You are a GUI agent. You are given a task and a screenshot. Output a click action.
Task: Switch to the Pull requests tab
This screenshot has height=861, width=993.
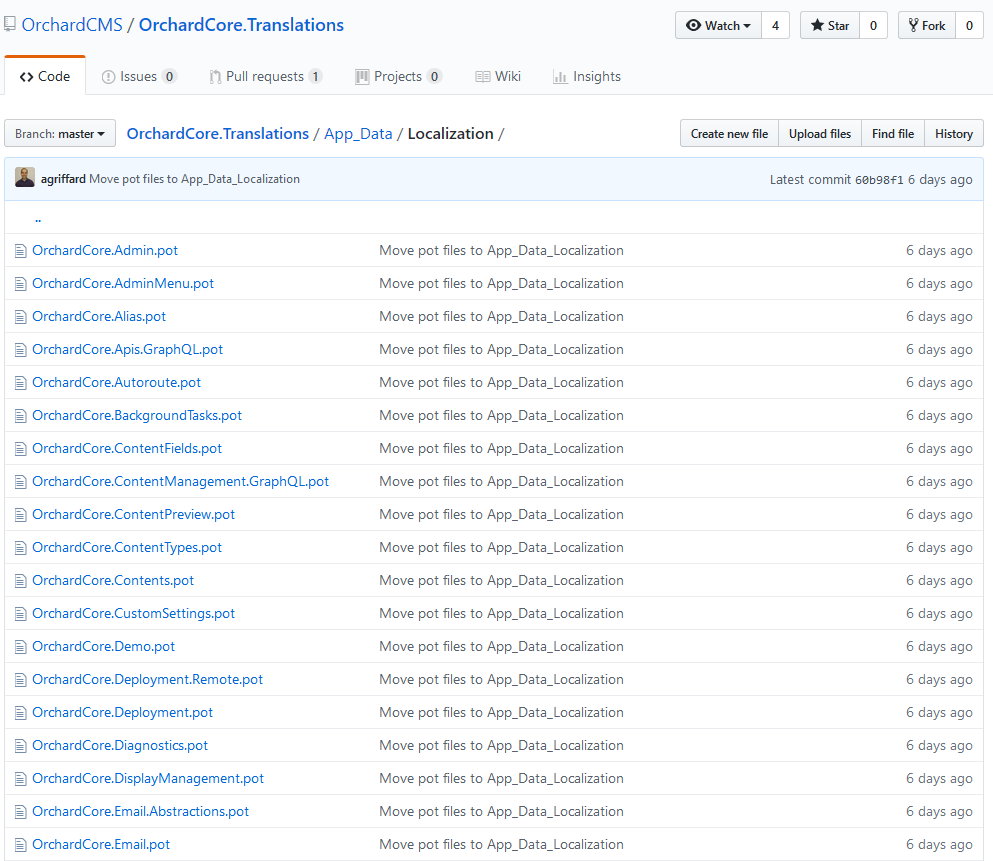click(x=266, y=77)
